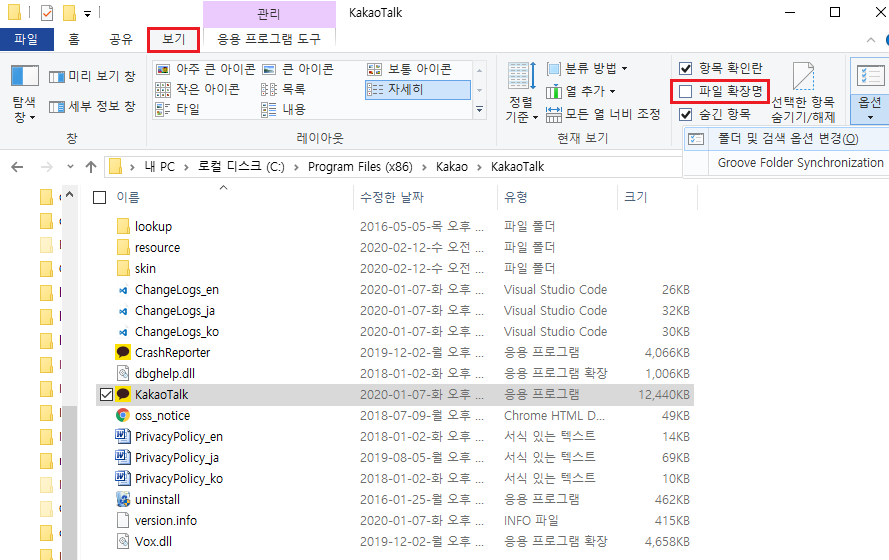Expand the chevron after Kakao breadcrumb
Image resolution: width=889 pixels, height=560 pixels.
[x=480, y=167]
